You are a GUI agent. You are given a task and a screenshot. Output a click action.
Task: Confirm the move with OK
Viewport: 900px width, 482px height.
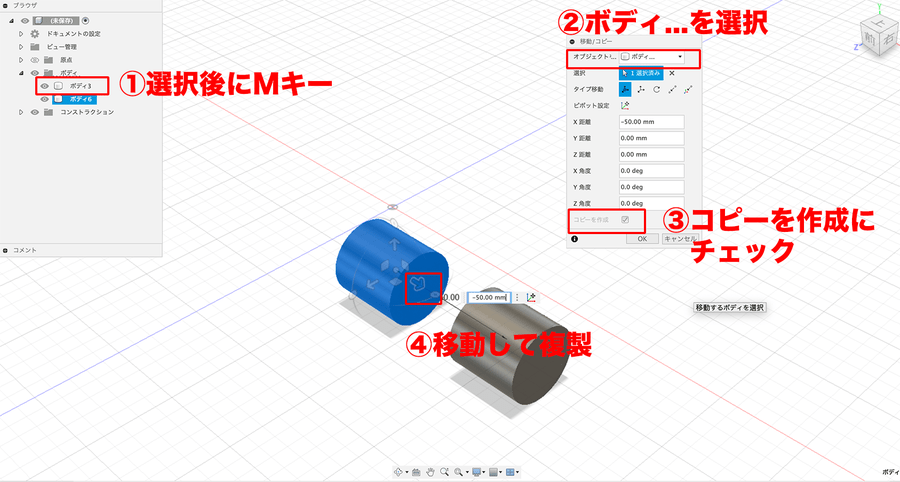pos(642,239)
